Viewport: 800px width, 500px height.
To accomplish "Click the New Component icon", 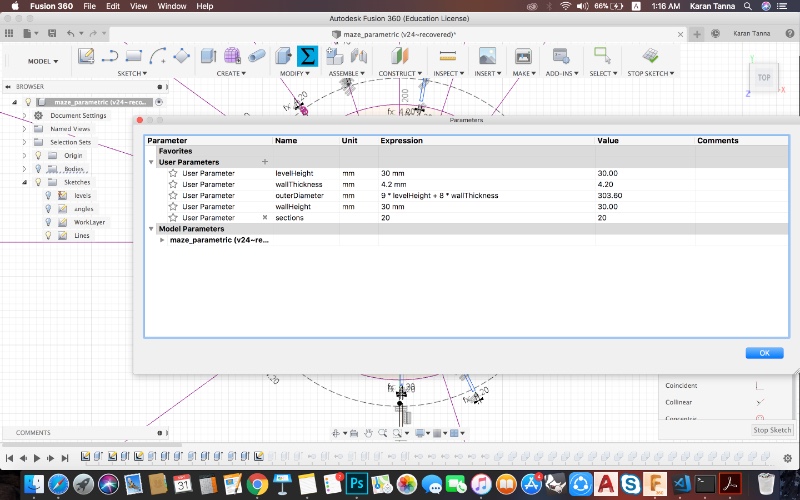I will coord(334,56).
